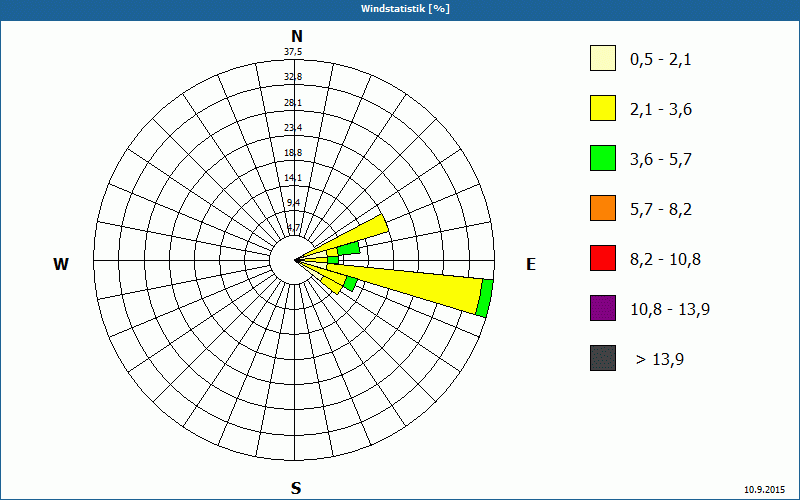
Task: Click the legend label '8,2 - 10,8'
Action: [x=665, y=260]
